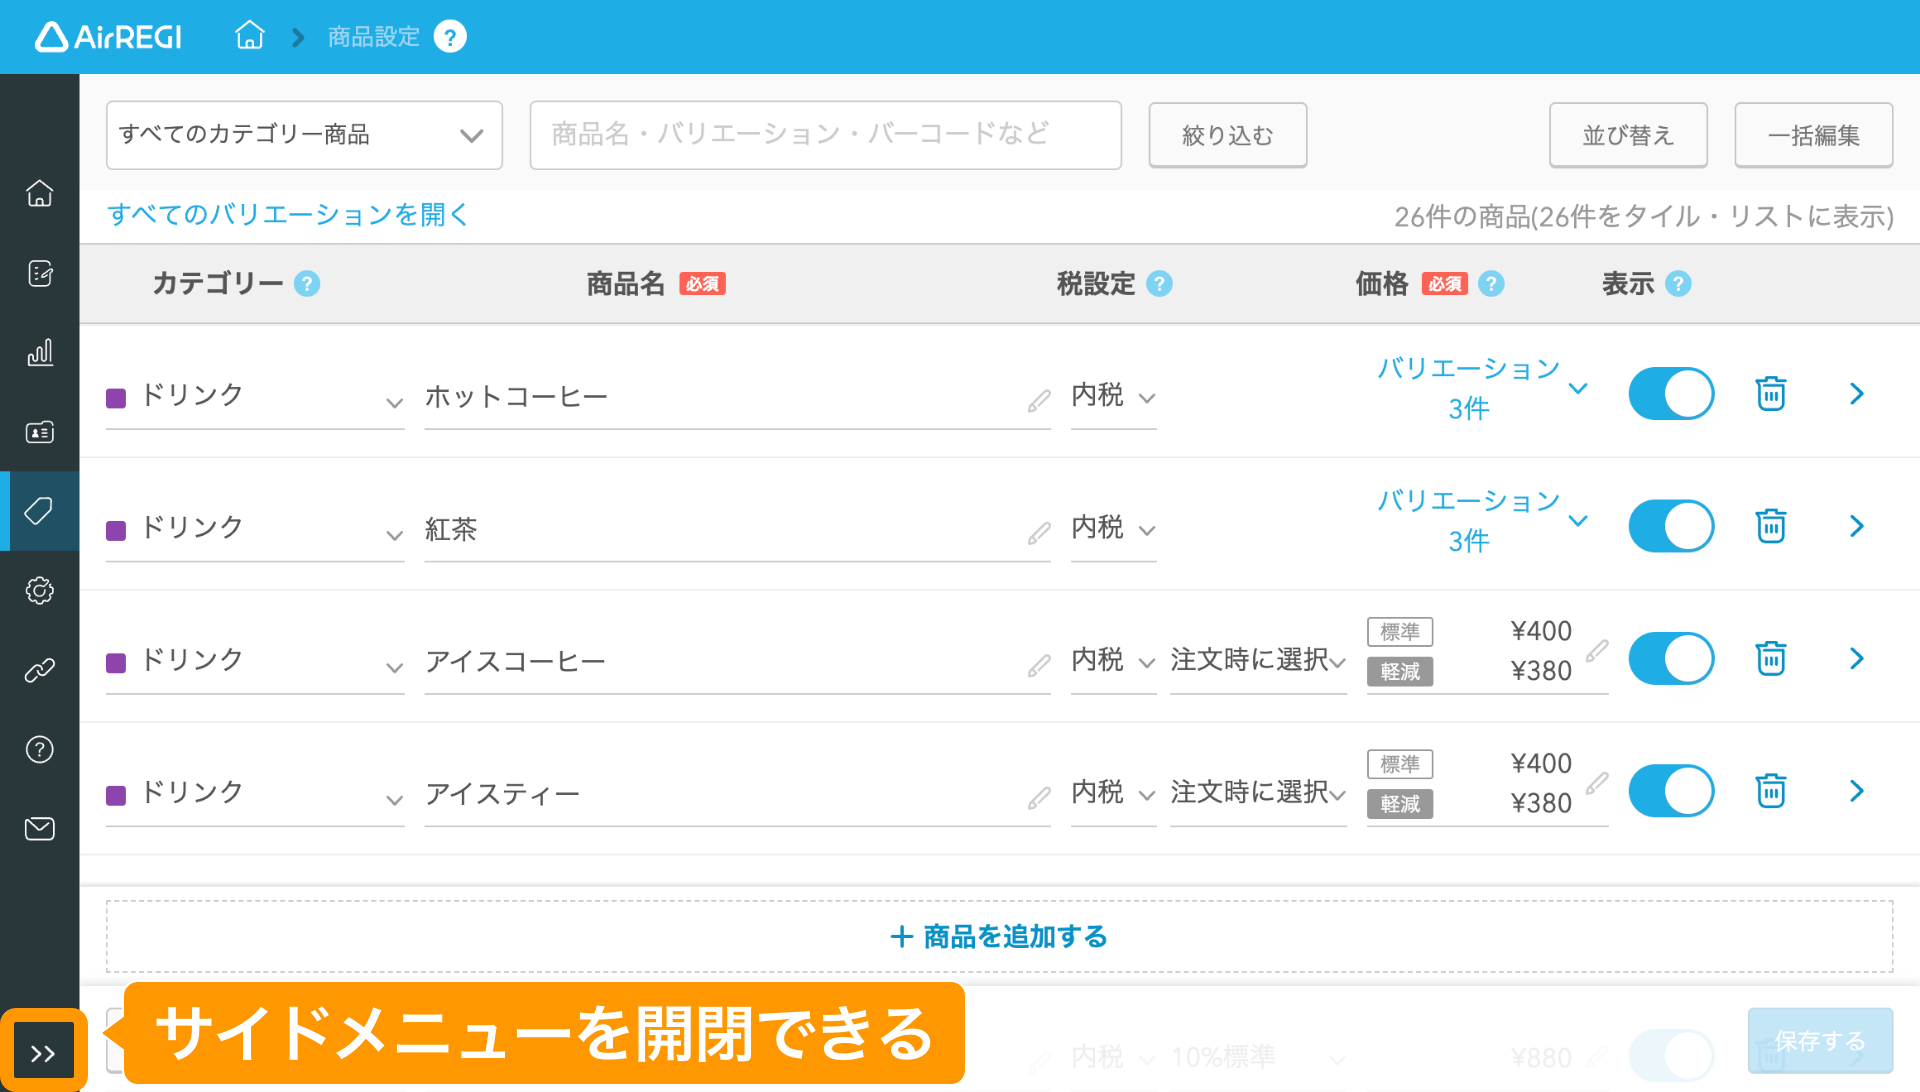Toggle display switch for 紅茶
The image size is (1920, 1092).
[1671, 526]
